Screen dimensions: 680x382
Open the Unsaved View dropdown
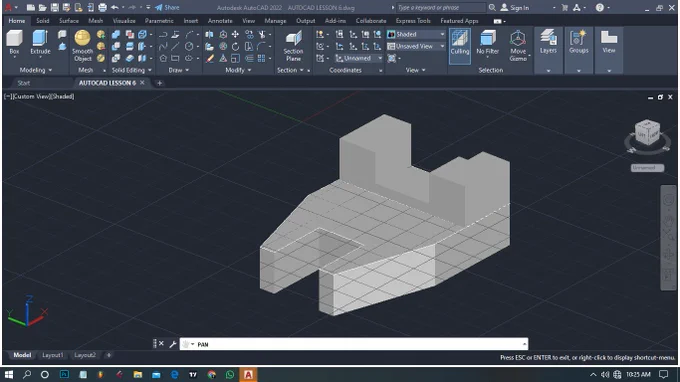click(416, 46)
